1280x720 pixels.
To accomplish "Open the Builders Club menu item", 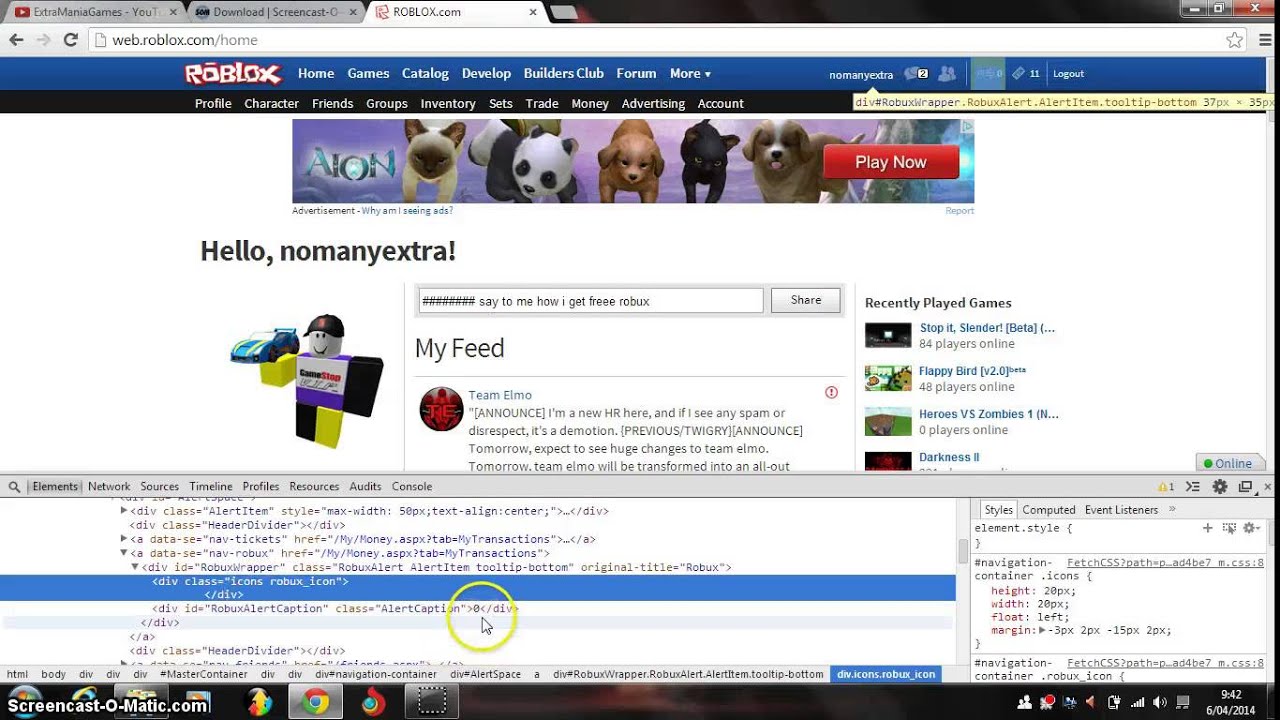I will pos(563,74).
